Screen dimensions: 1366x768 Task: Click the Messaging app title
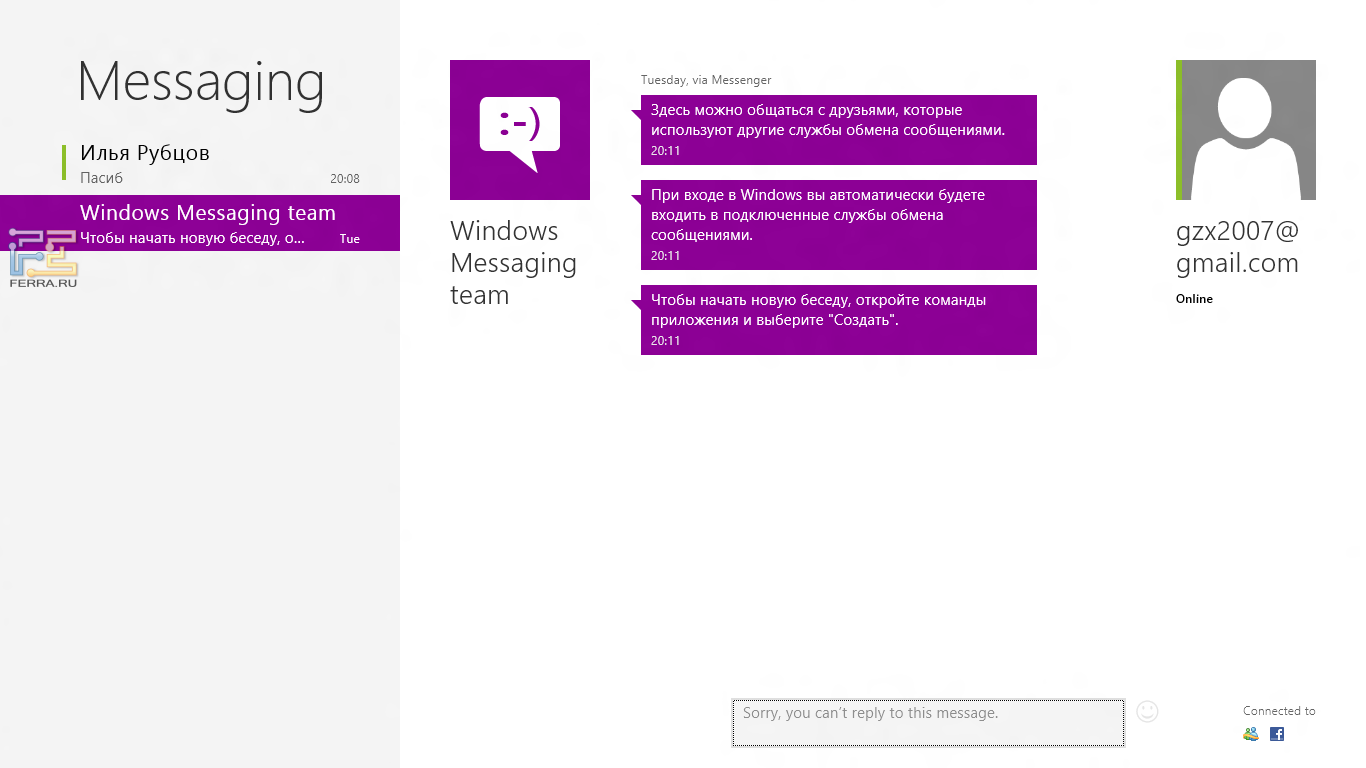pyautogui.click(x=201, y=82)
